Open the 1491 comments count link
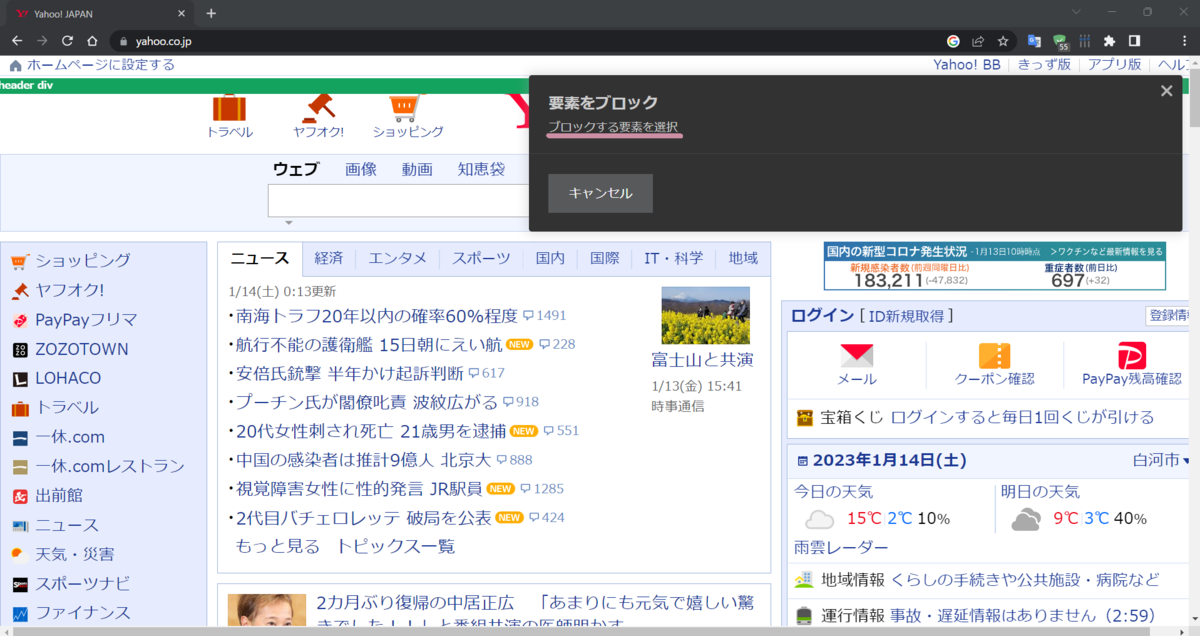 click(544, 316)
